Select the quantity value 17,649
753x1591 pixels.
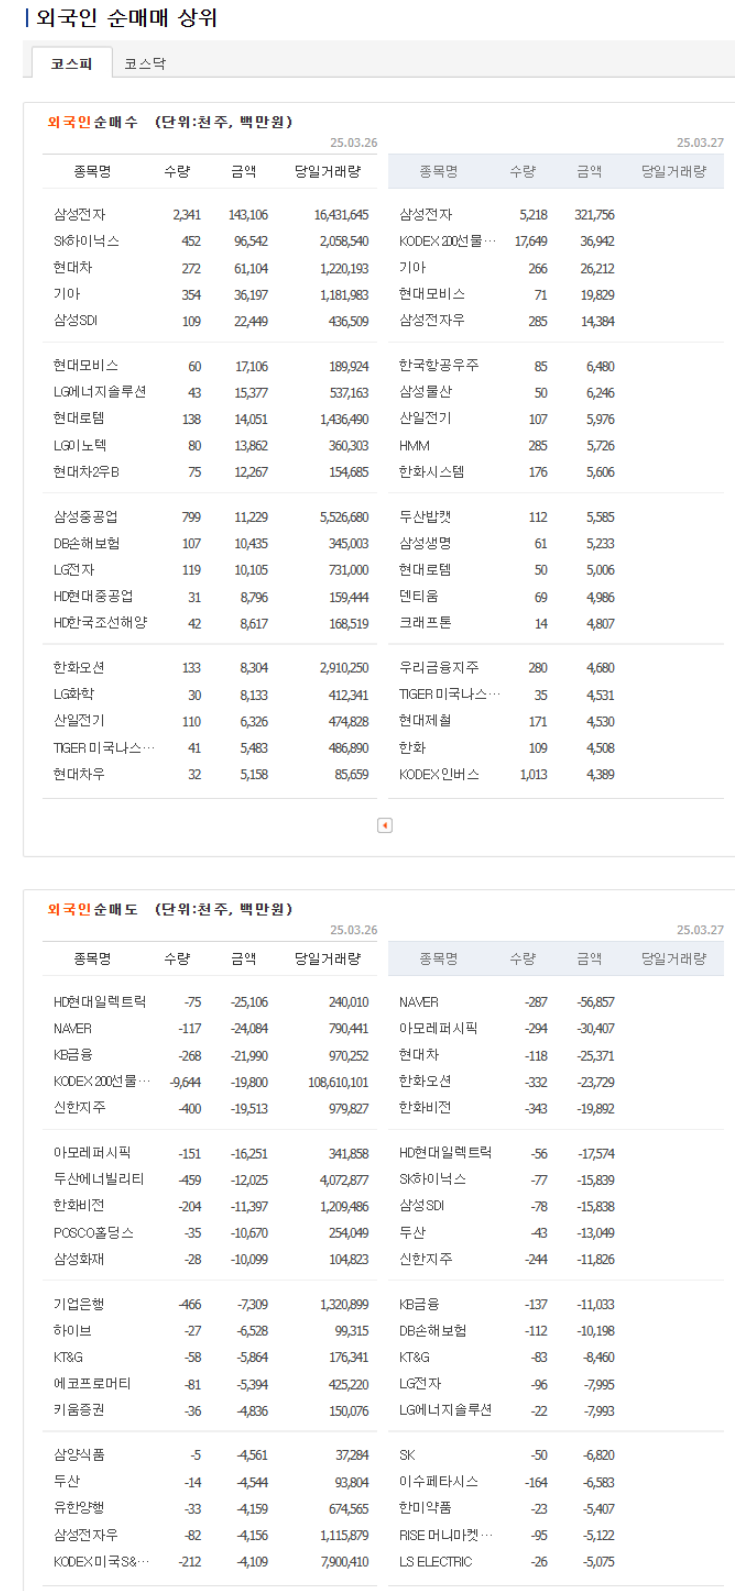[x=531, y=241]
